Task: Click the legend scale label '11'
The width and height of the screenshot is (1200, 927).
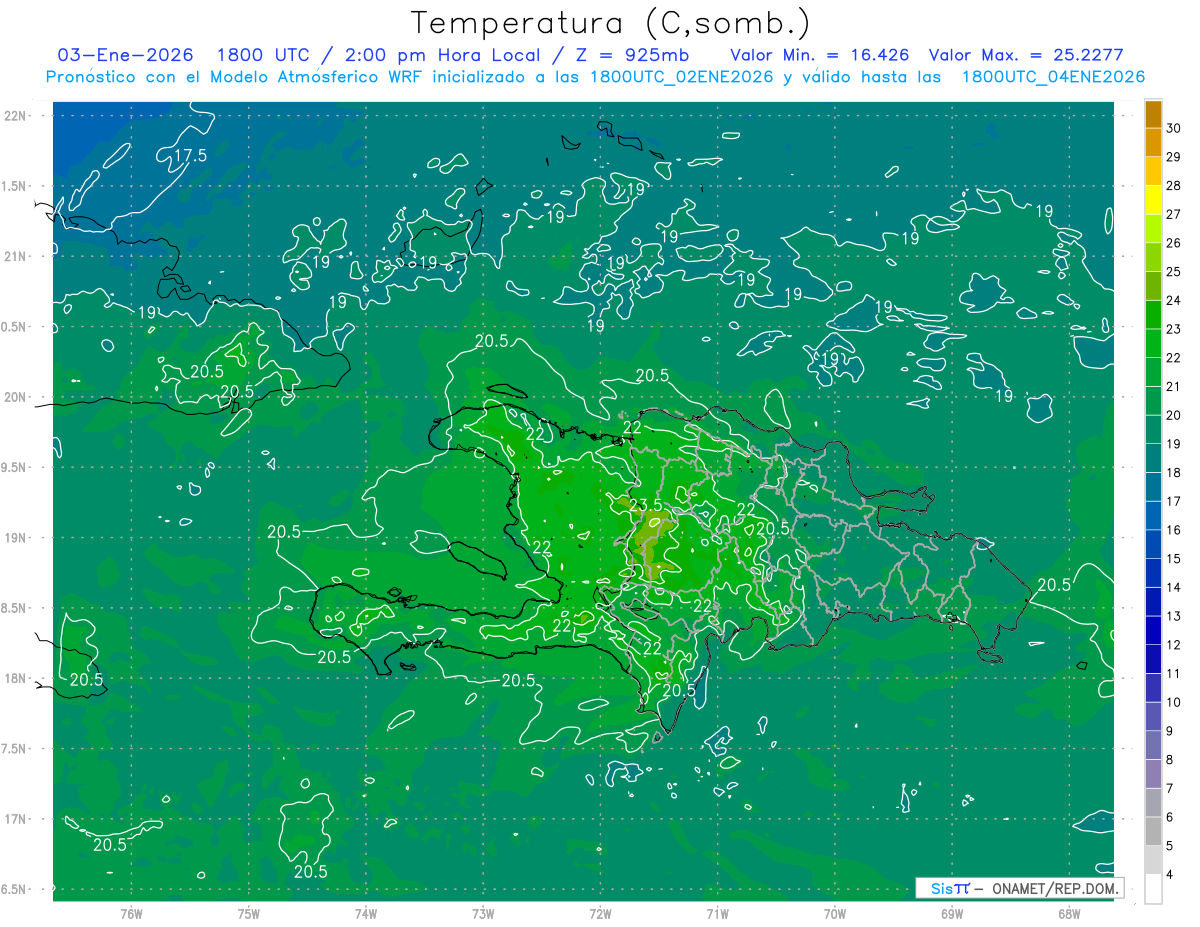Action: click(x=1173, y=673)
